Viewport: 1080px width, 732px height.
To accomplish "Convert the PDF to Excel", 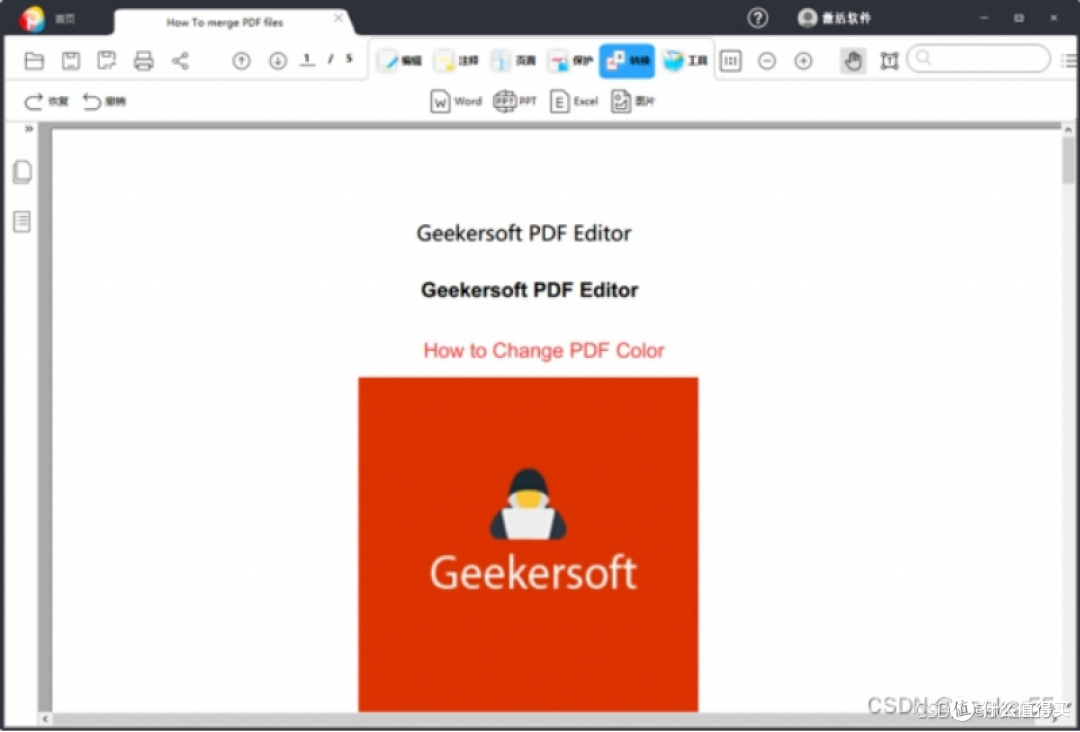I will 572,100.
